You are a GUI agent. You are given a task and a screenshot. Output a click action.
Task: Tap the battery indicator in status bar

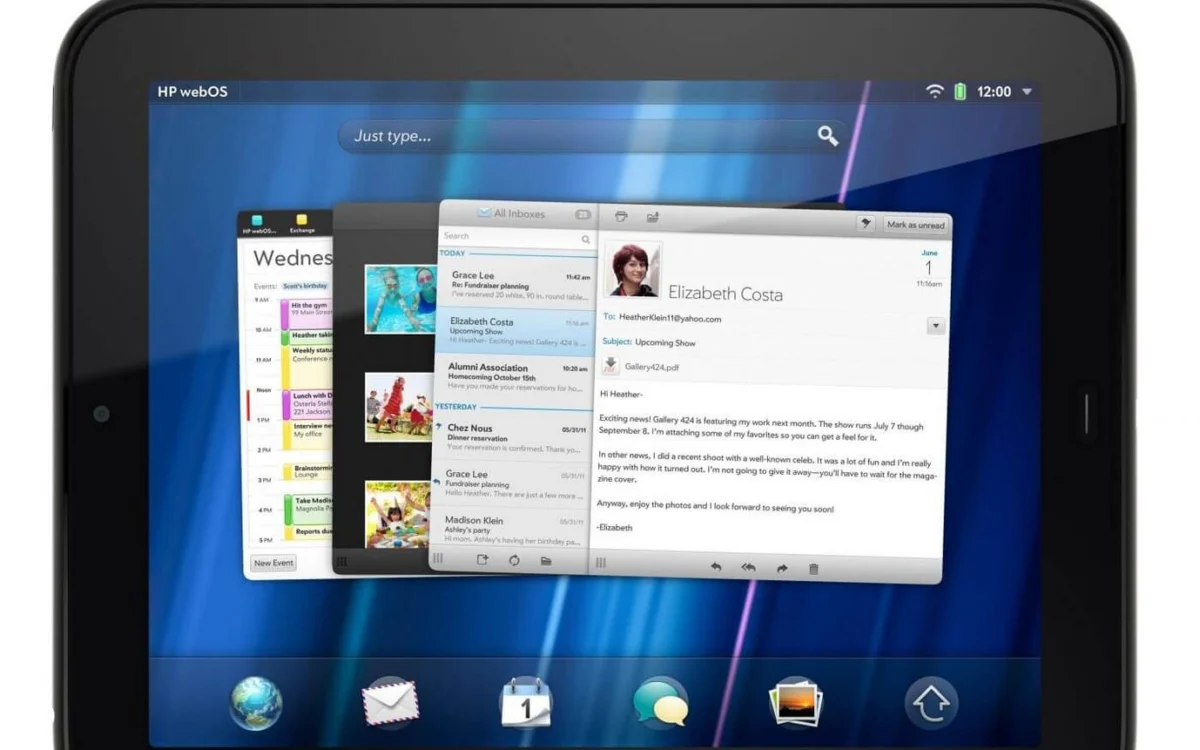(960, 91)
